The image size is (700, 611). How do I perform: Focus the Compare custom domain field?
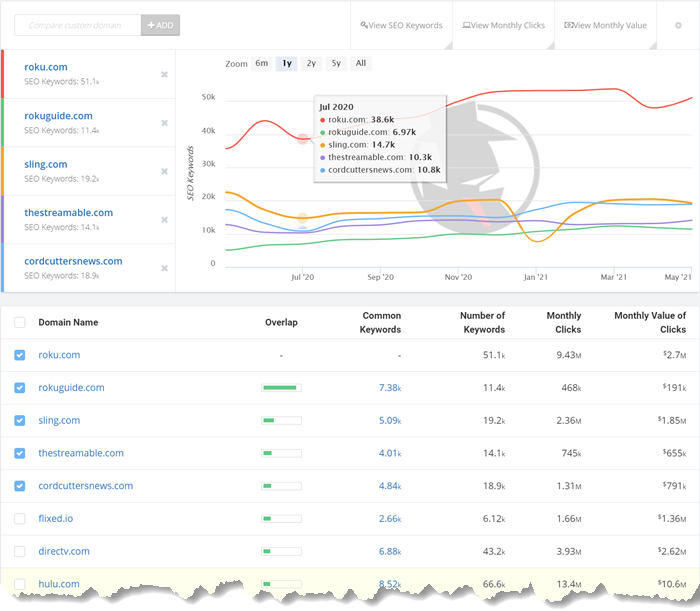tap(78, 25)
